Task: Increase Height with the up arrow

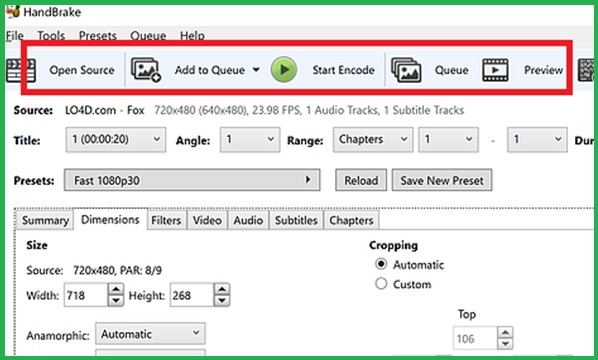Action: [222, 289]
